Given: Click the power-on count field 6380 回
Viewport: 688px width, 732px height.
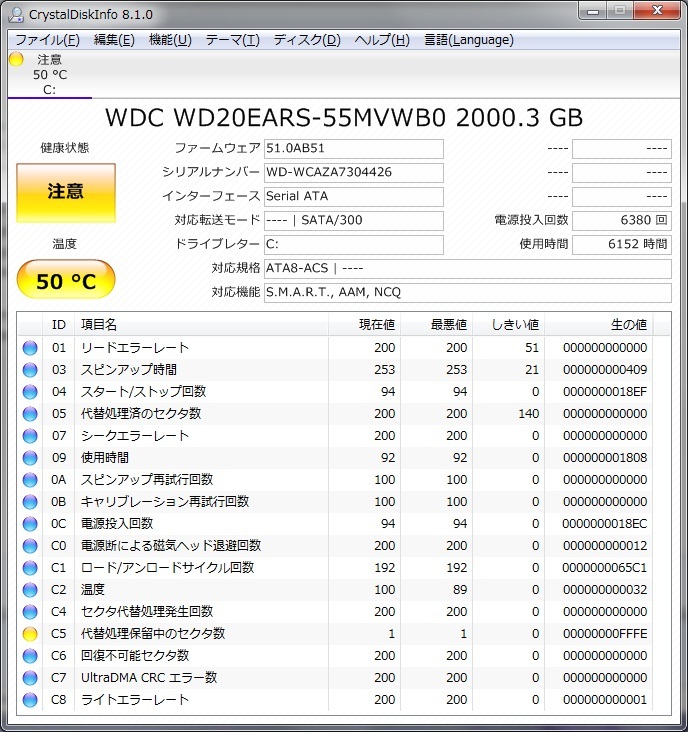Looking at the screenshot, I should click(x=622, y=220).
